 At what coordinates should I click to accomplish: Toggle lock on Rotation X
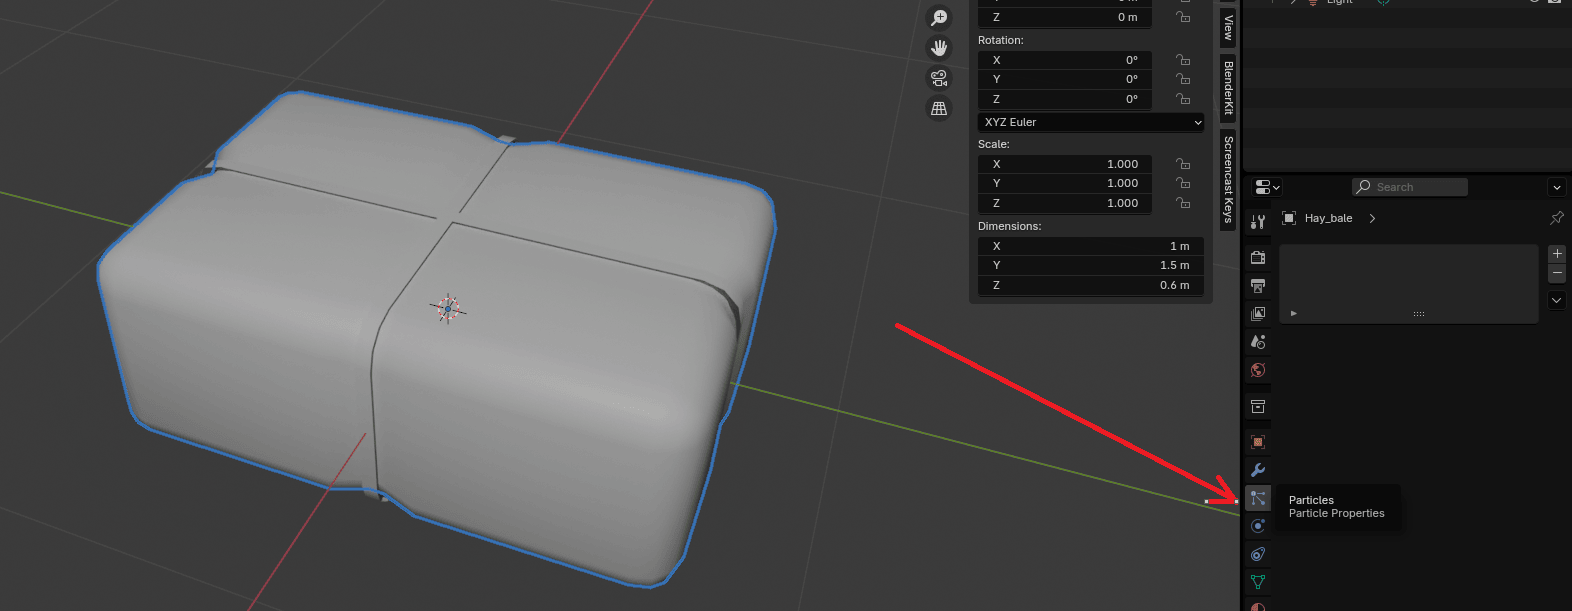(1183, 60)
